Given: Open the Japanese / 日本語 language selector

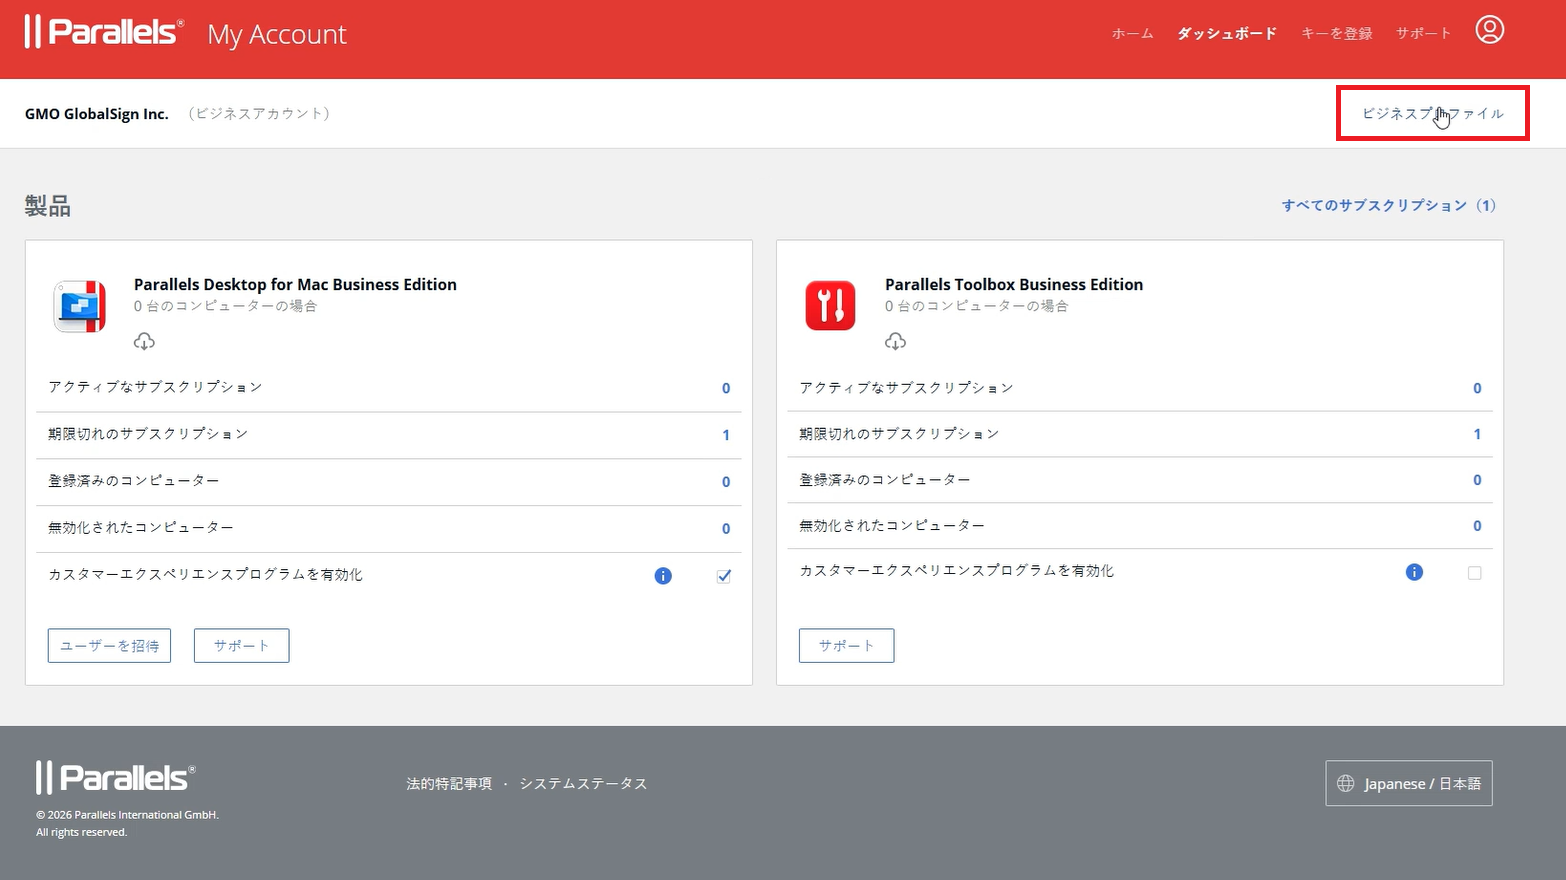Looking at the screenshot, I should 1409,783.
